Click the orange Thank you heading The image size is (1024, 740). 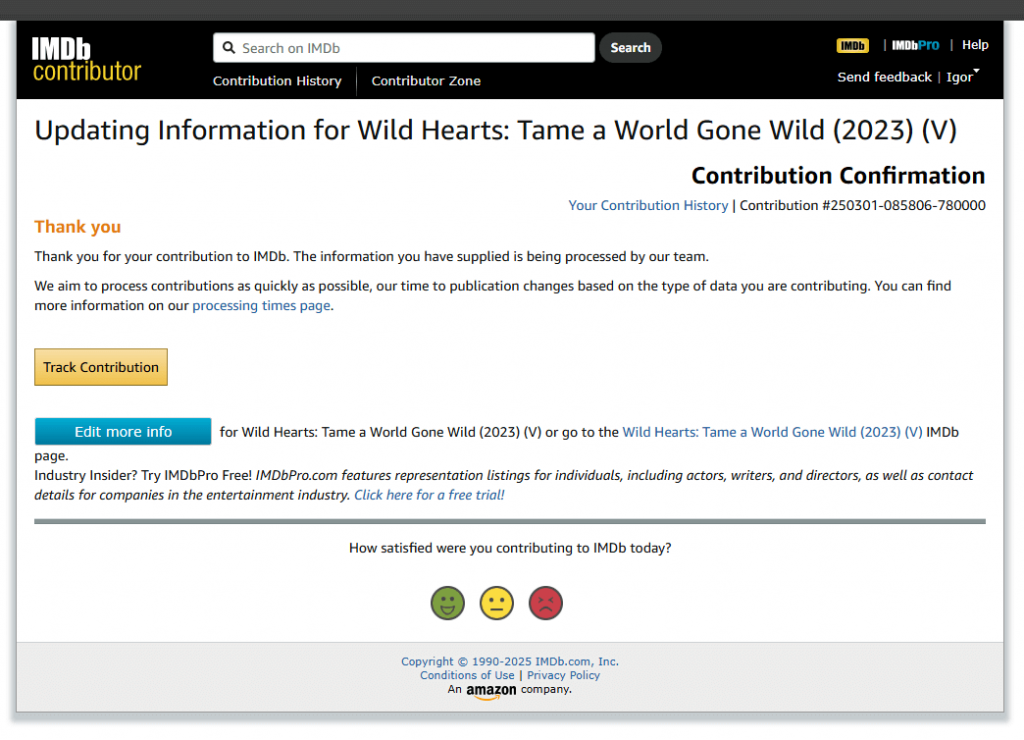pyautogui.click(x=78, y=227)
